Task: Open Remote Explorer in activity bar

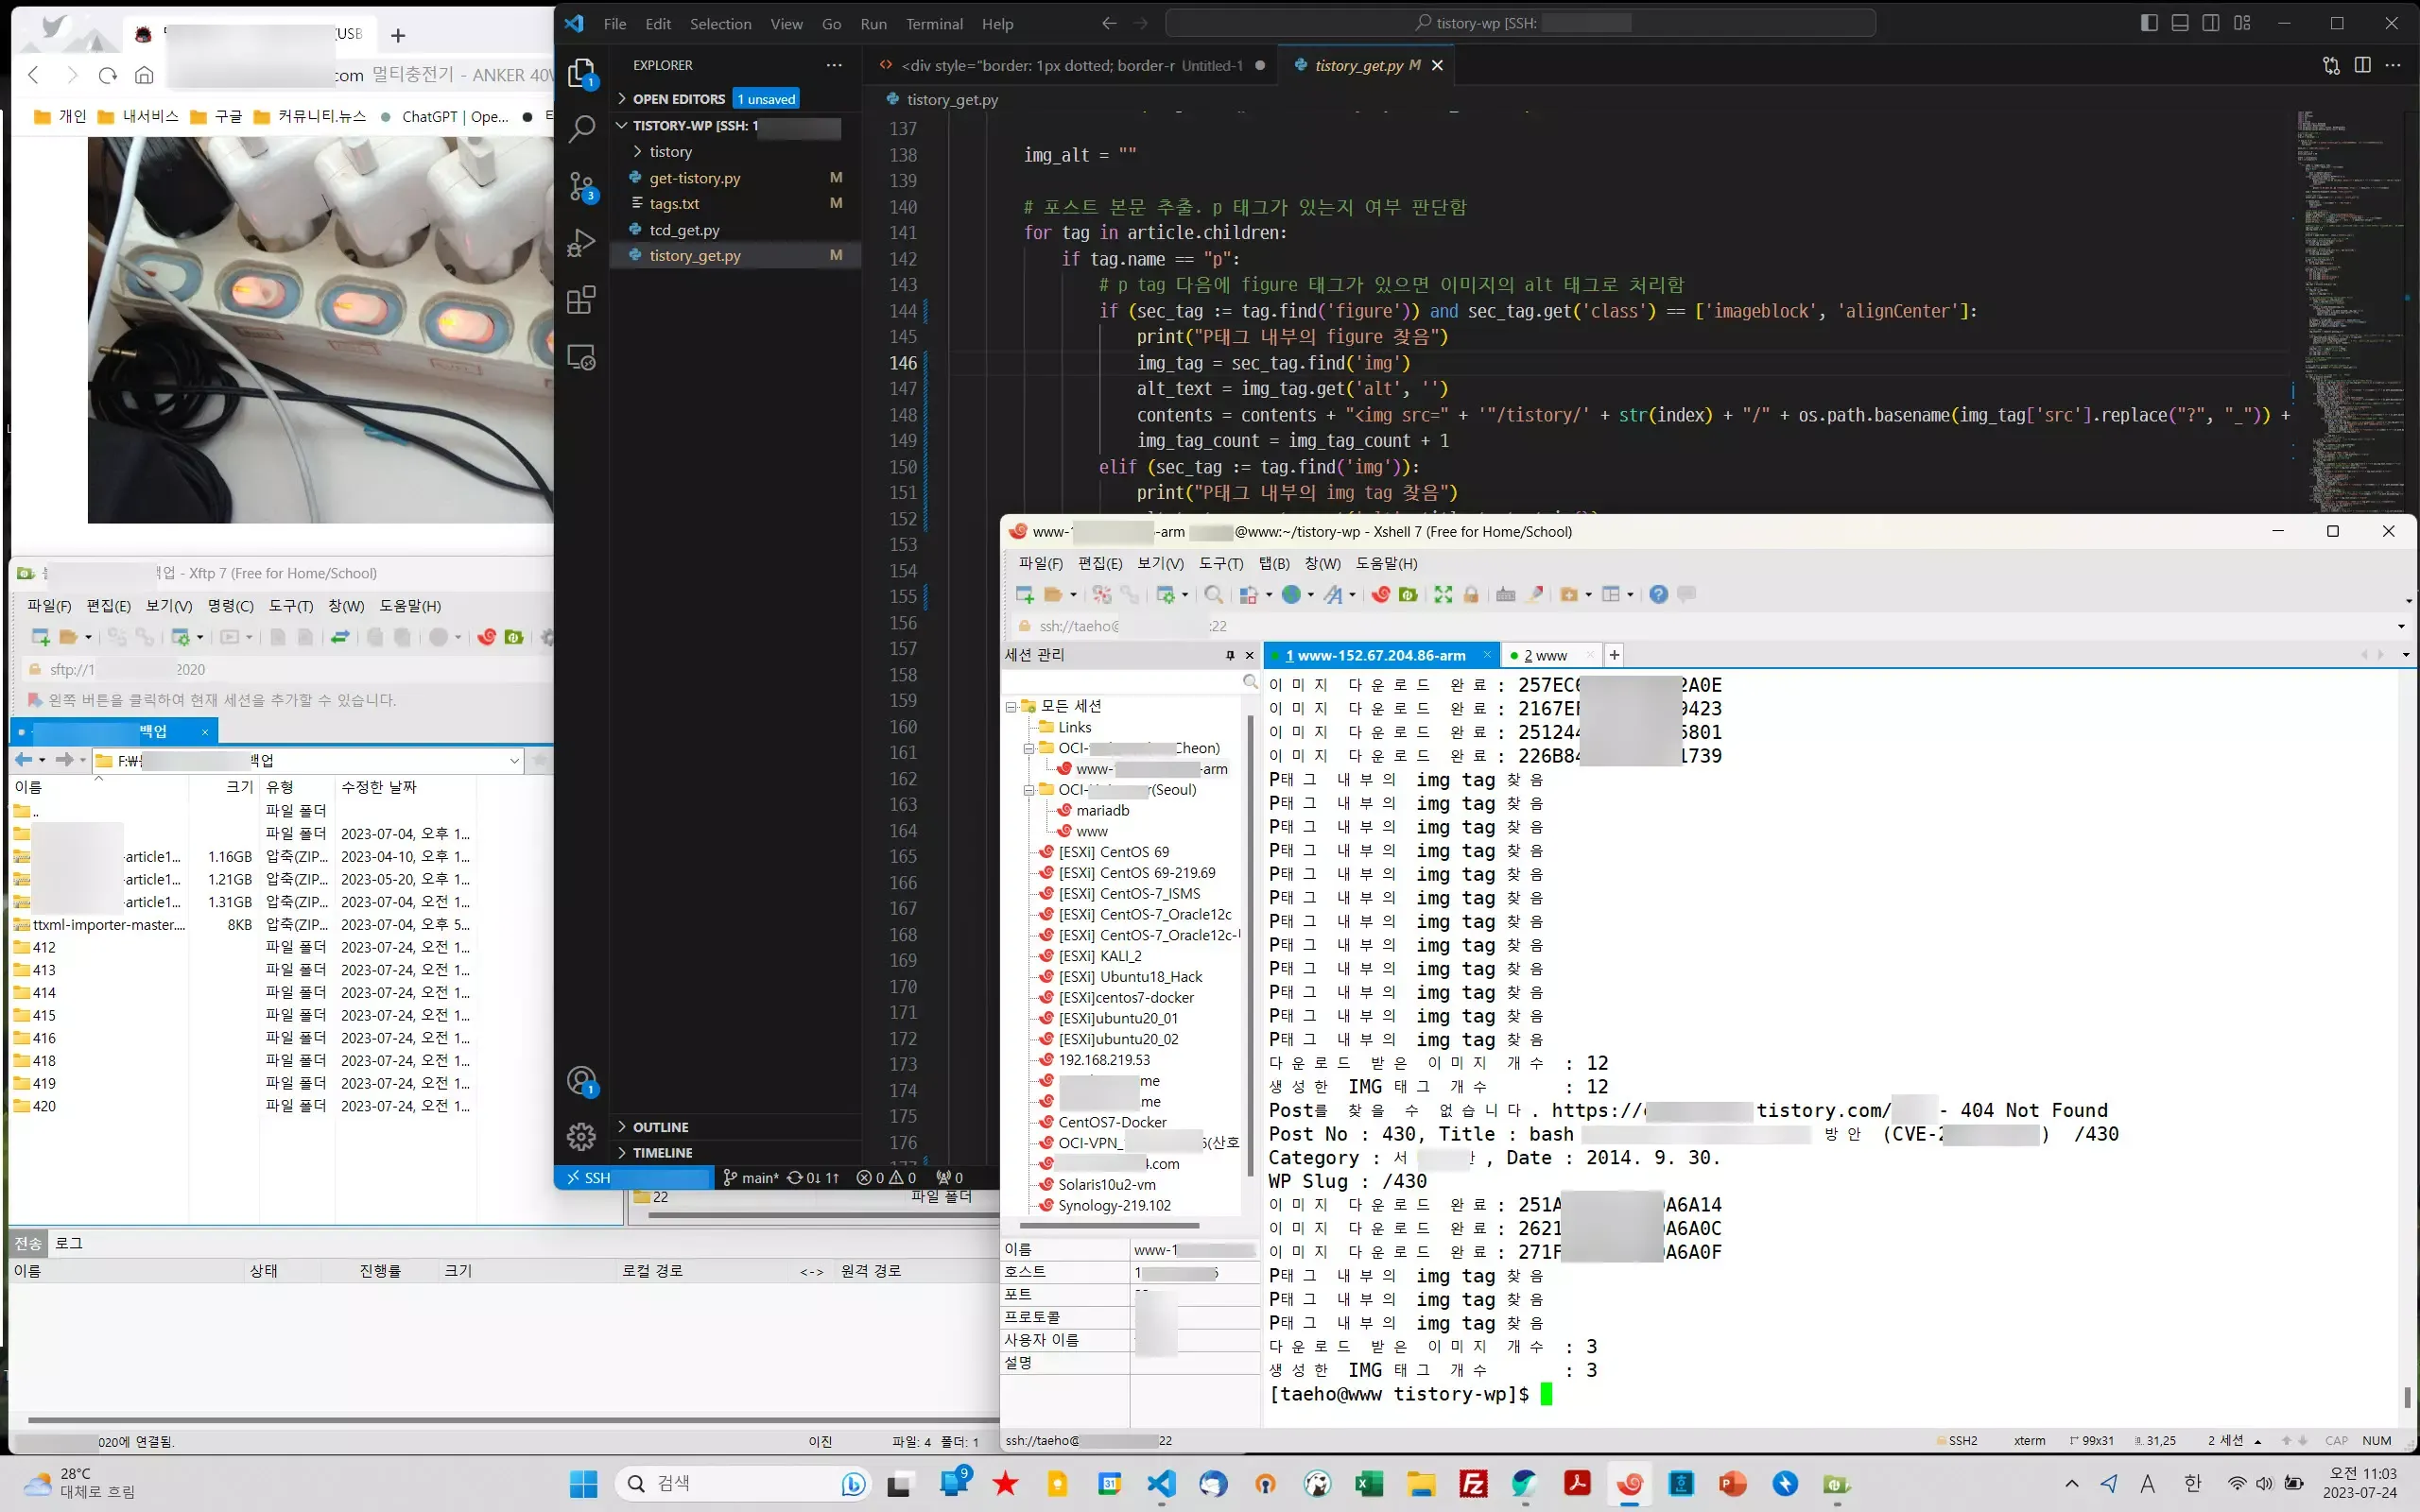Action: pyautogui.click(x=581, y=357)
